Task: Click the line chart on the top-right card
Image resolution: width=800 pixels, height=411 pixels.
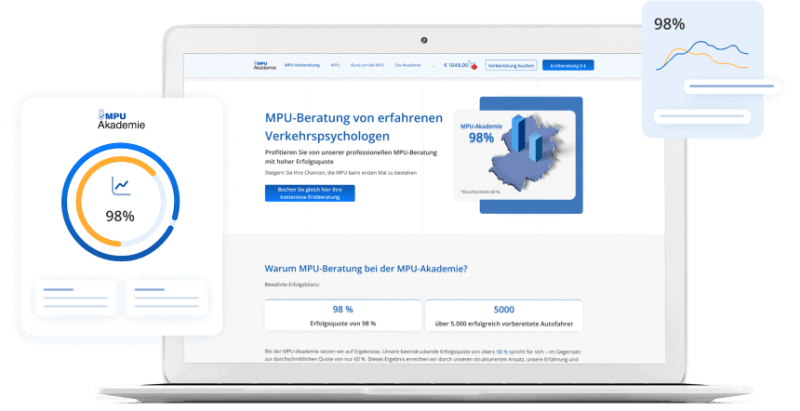Action: click(x=702, y=56)
